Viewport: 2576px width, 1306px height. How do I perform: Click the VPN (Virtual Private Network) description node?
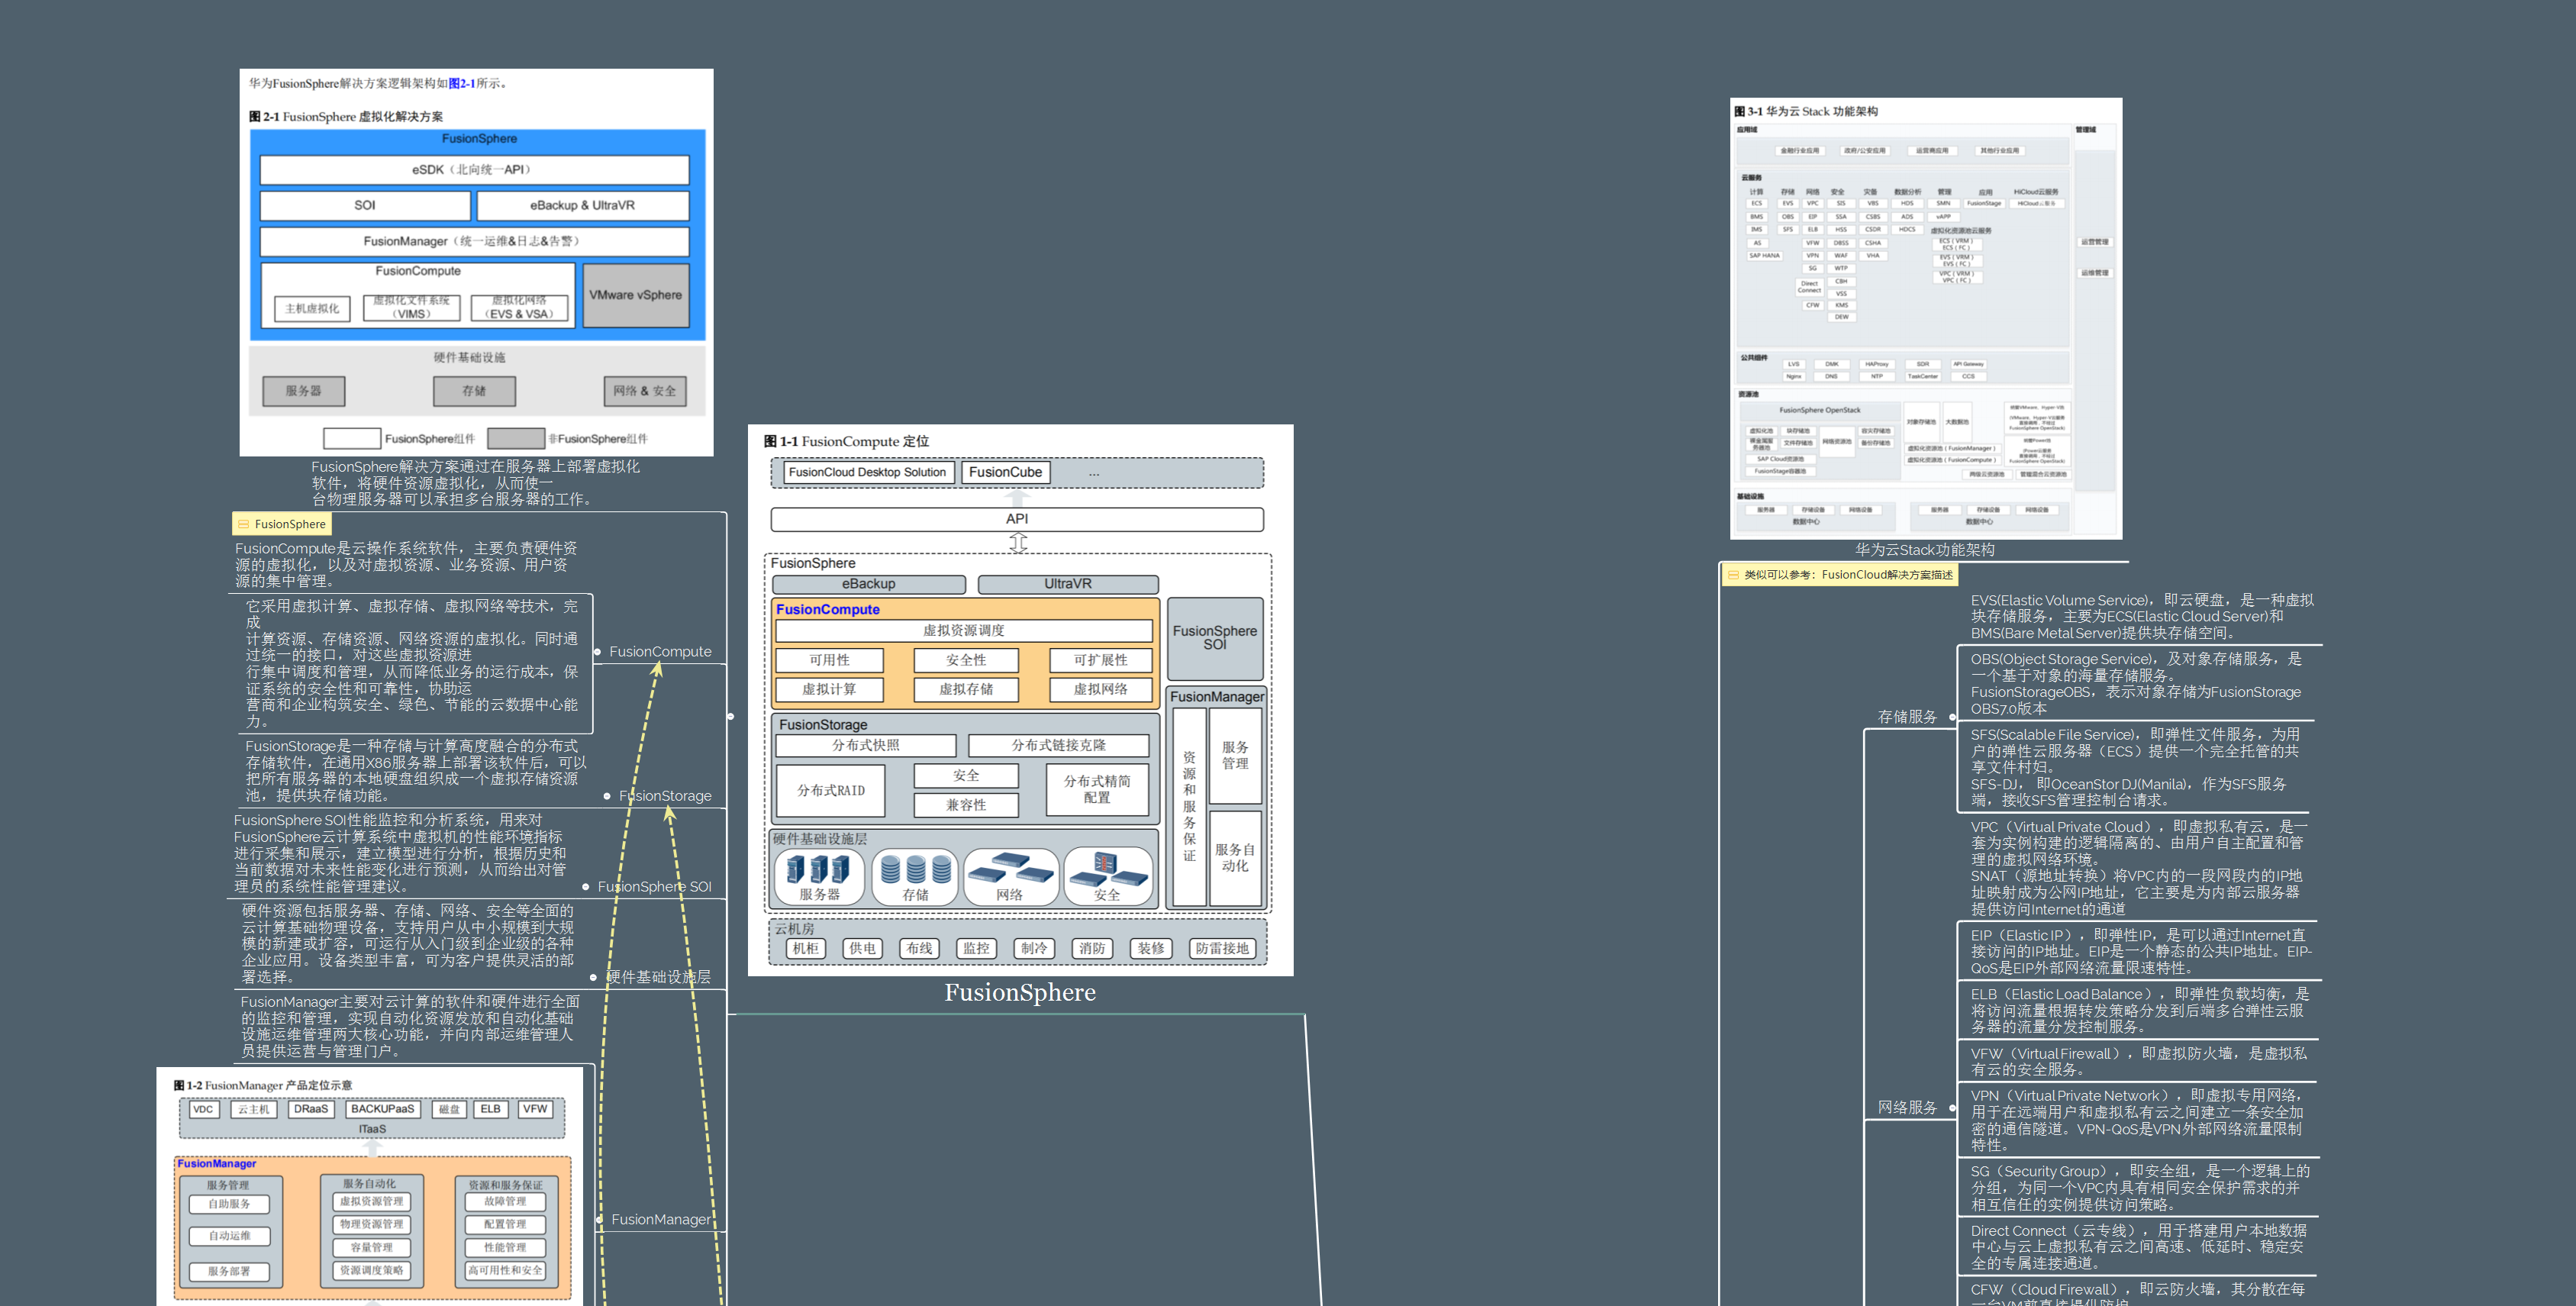[2138, 1121]
